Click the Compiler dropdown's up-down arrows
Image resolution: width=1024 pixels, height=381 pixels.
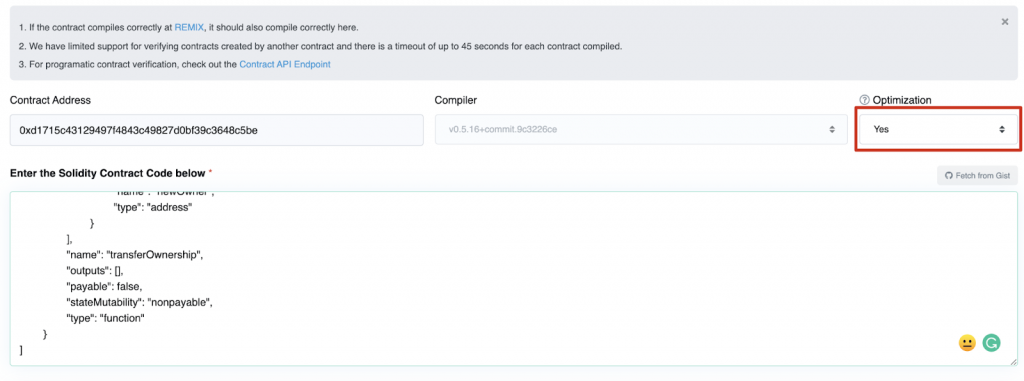click(832, 129)
